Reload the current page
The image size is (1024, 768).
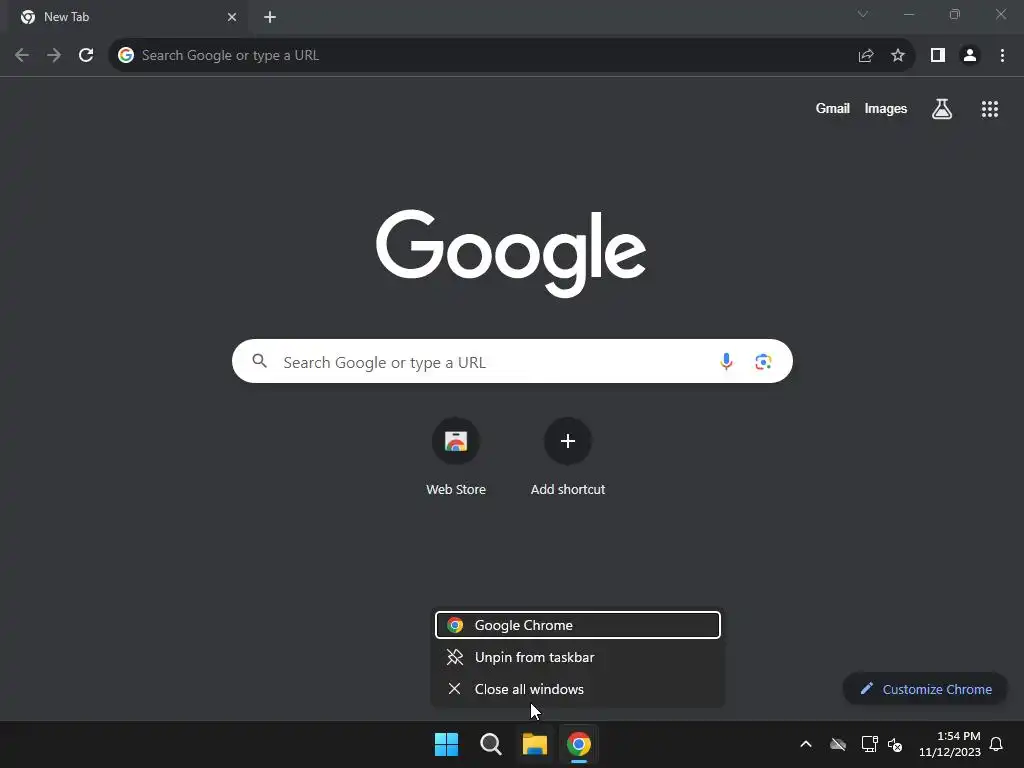pyautogui.click(x=86, y=56)
